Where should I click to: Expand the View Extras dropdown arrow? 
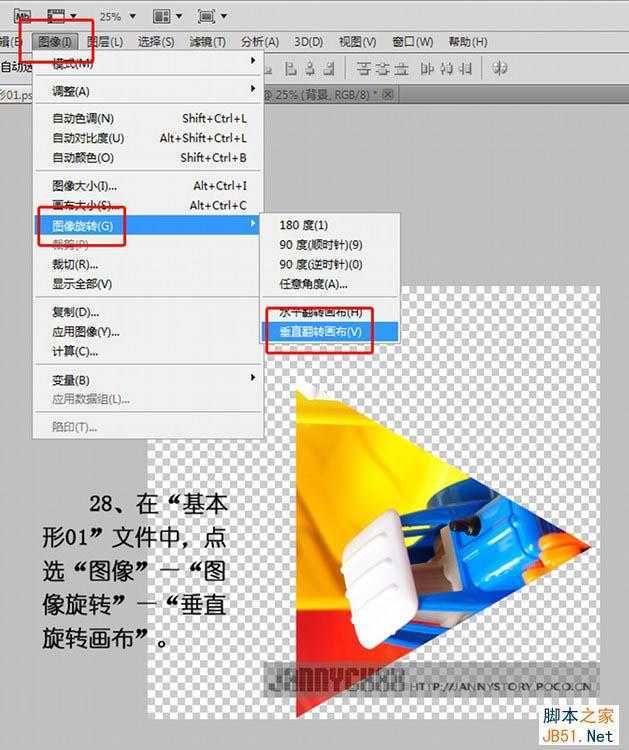pyautogui.click(x=73, y=16)
